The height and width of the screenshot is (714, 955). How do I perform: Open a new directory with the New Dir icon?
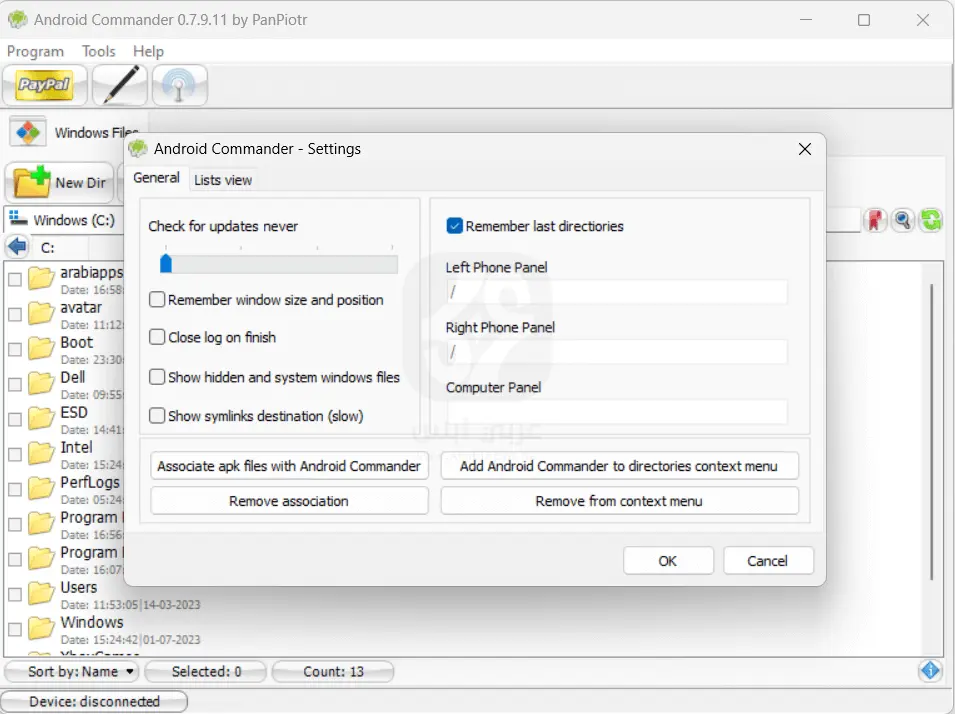tap(60, 183)
